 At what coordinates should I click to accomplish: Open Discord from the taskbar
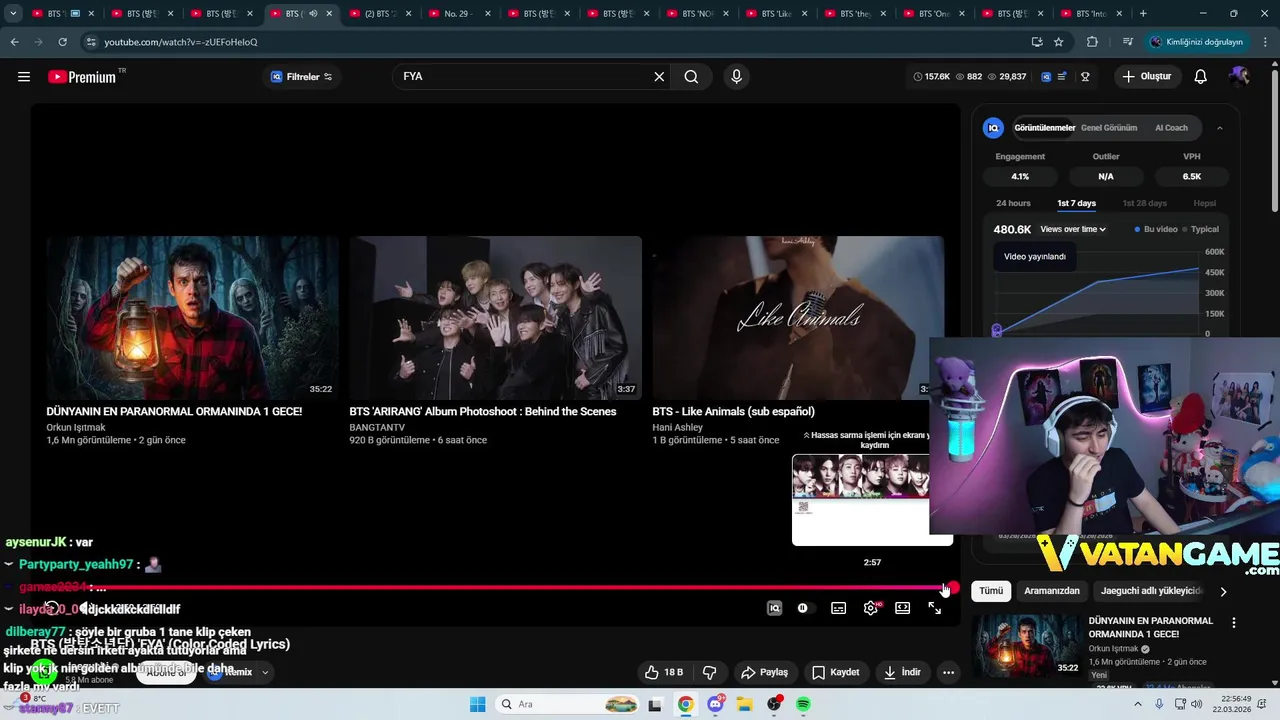[715, 704]
